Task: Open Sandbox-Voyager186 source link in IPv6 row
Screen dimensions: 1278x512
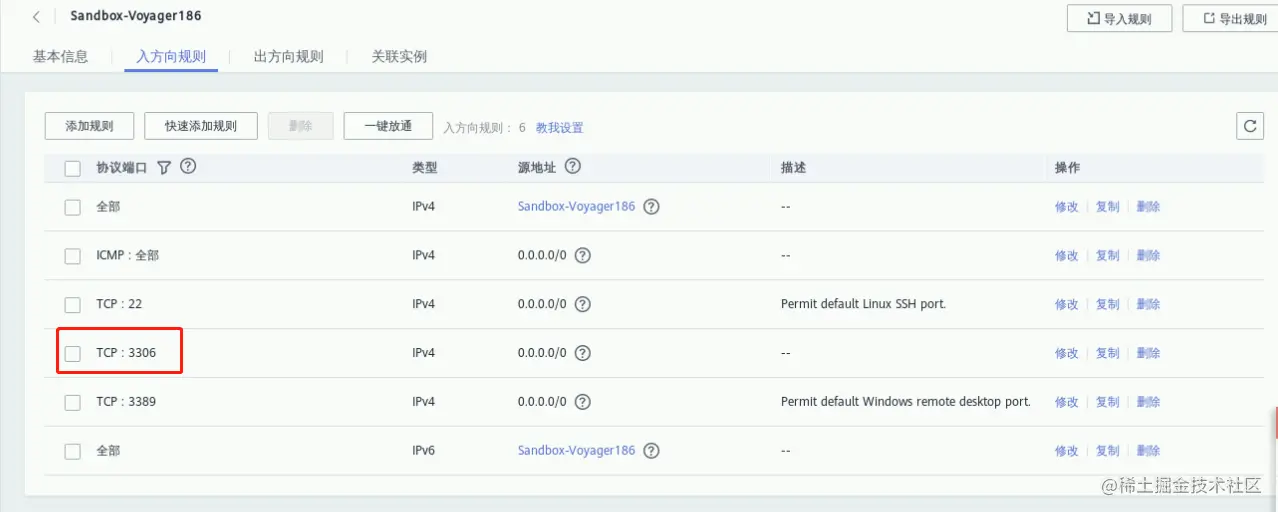Action: coord(576,451)
